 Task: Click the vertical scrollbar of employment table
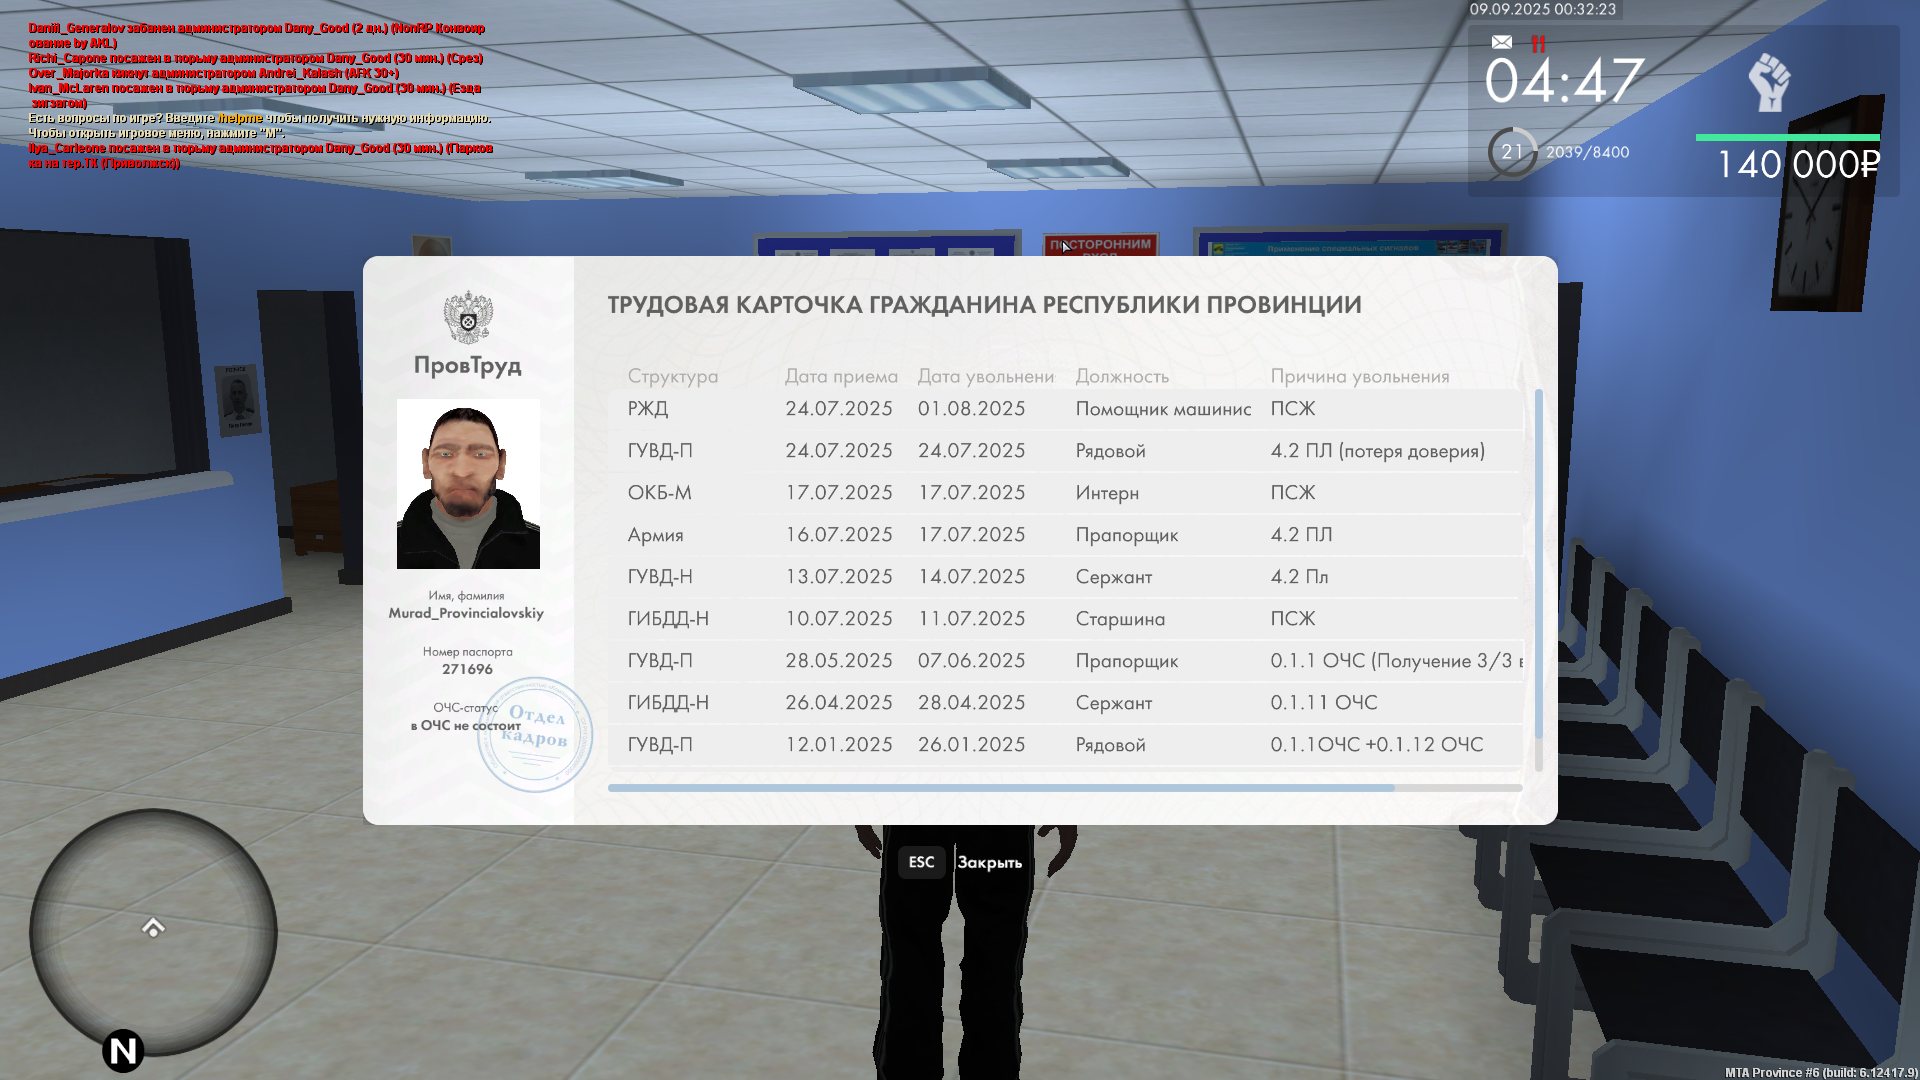pyautogui.click(x=1538, y=565)
